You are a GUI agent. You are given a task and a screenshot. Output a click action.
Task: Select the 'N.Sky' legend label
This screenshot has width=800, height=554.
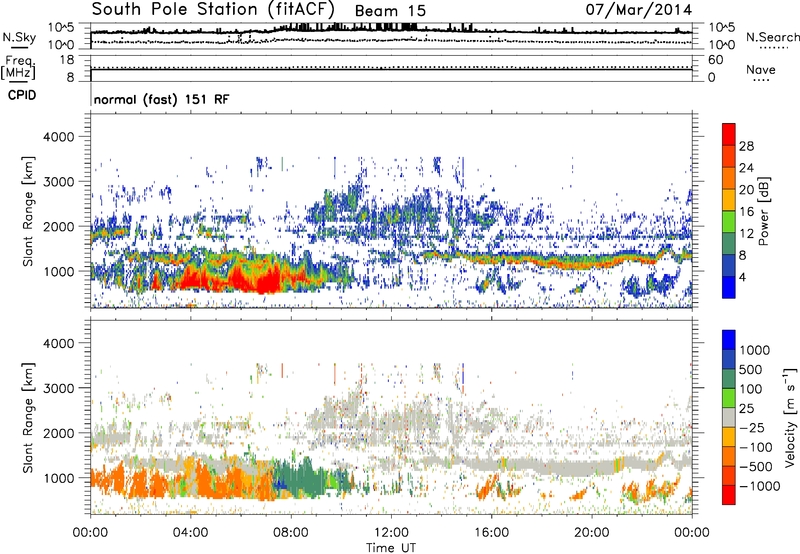click(19, 37)
